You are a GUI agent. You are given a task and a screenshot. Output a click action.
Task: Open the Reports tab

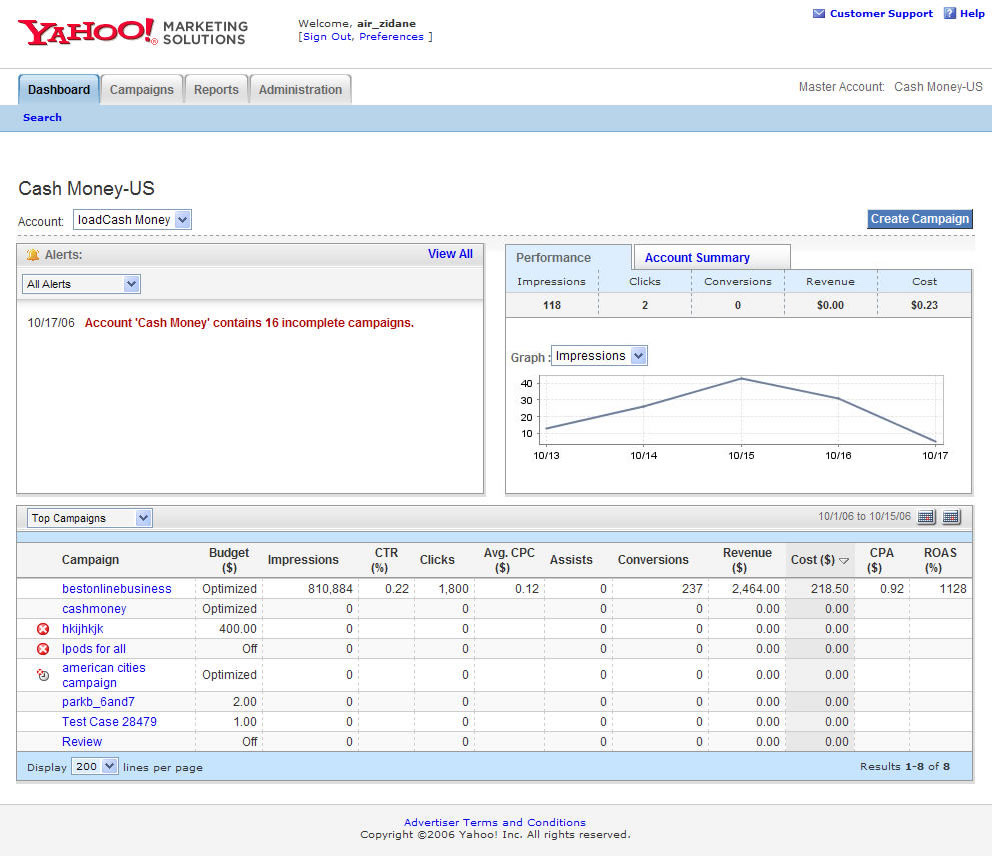point(216,90)
